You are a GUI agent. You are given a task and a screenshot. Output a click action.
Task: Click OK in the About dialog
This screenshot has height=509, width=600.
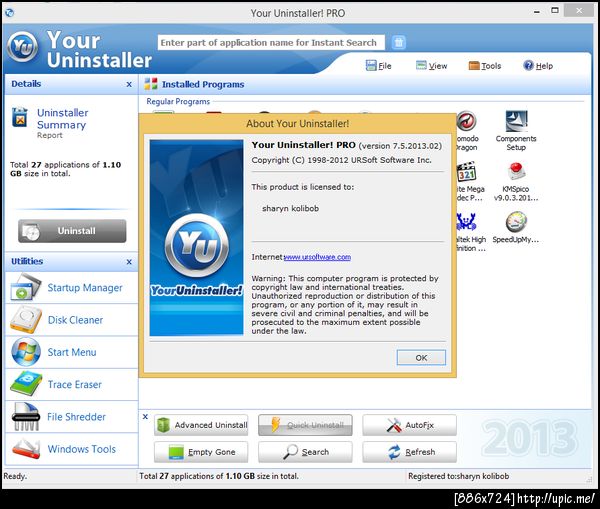(421, 357)
